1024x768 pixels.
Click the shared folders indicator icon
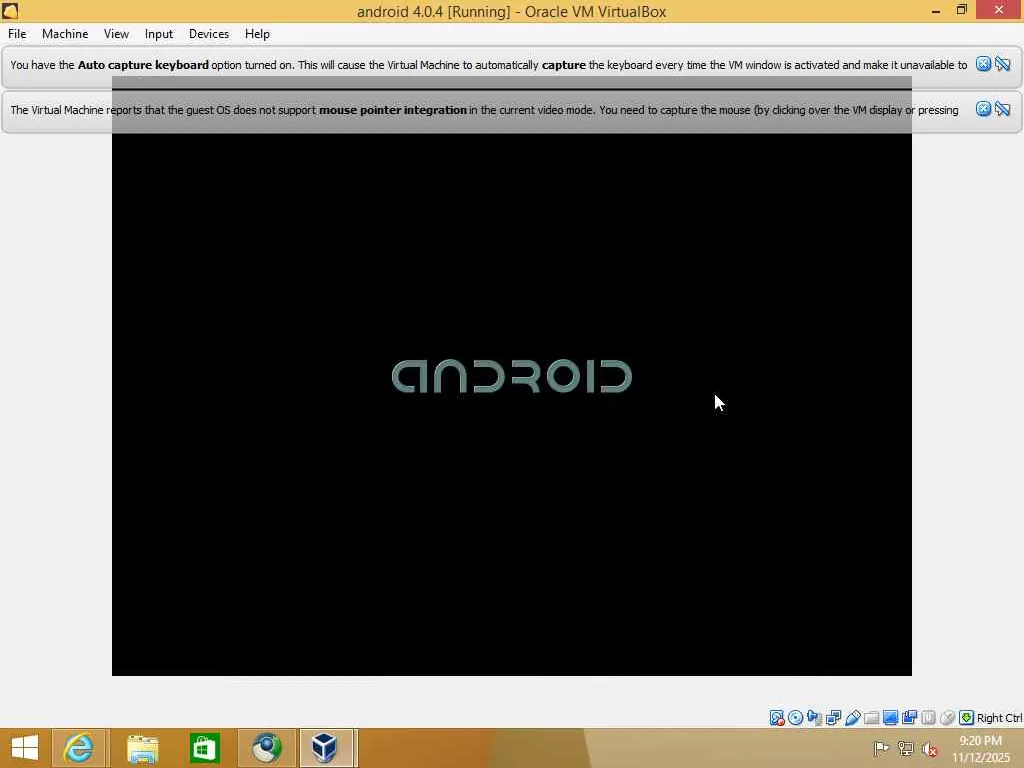[871, 718]
